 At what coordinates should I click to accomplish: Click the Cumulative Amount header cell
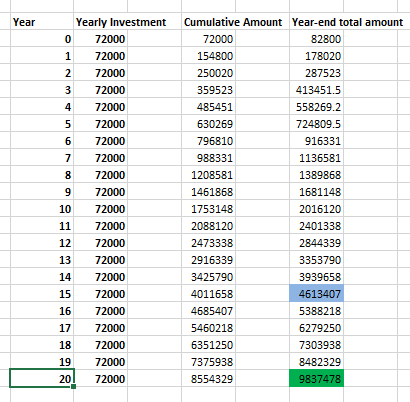235,22
